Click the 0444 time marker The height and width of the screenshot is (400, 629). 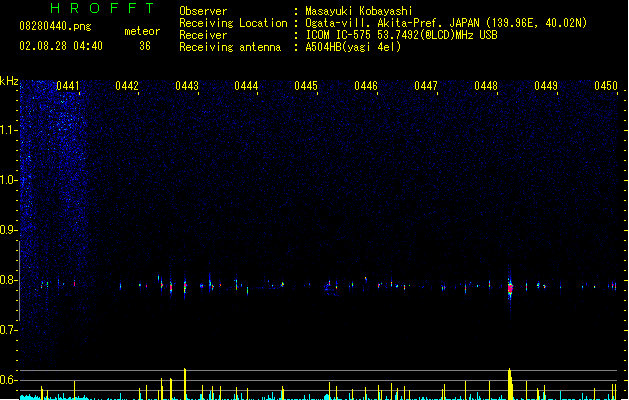246,86
